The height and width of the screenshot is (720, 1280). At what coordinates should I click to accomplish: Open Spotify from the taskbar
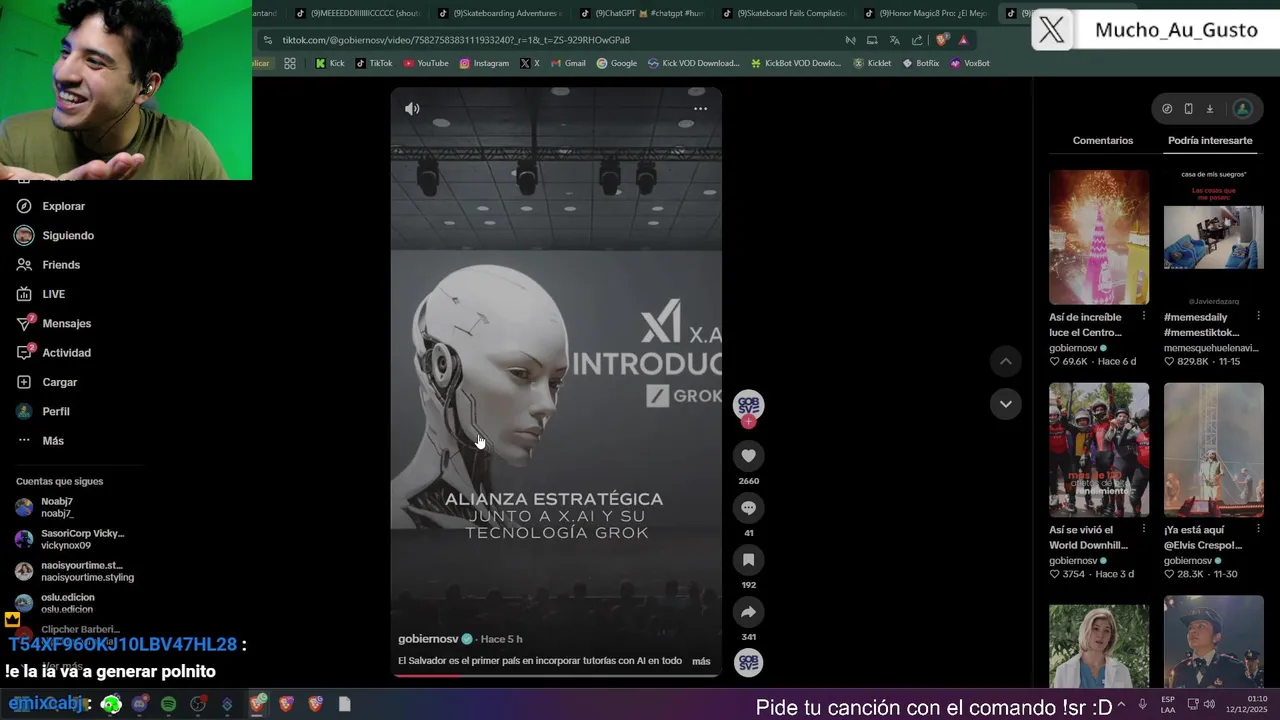pos(168,704)
